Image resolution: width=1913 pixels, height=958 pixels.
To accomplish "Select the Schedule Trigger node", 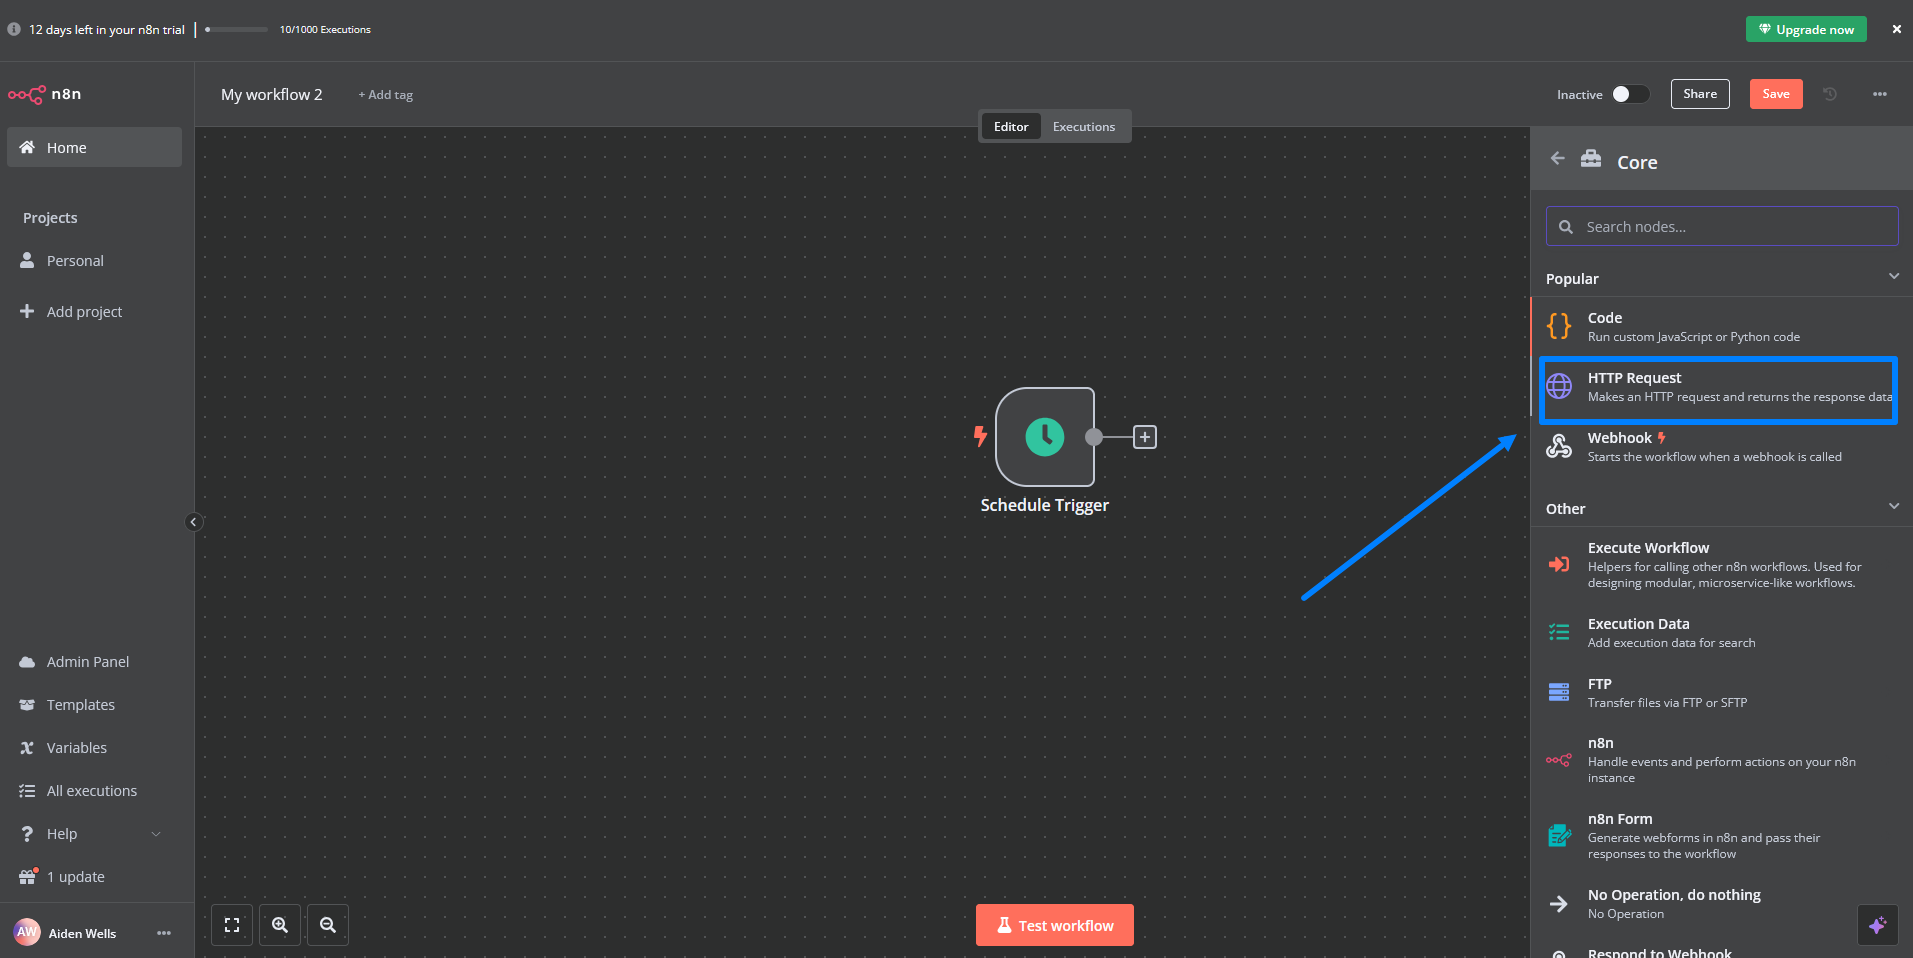I will [1045, 437].
